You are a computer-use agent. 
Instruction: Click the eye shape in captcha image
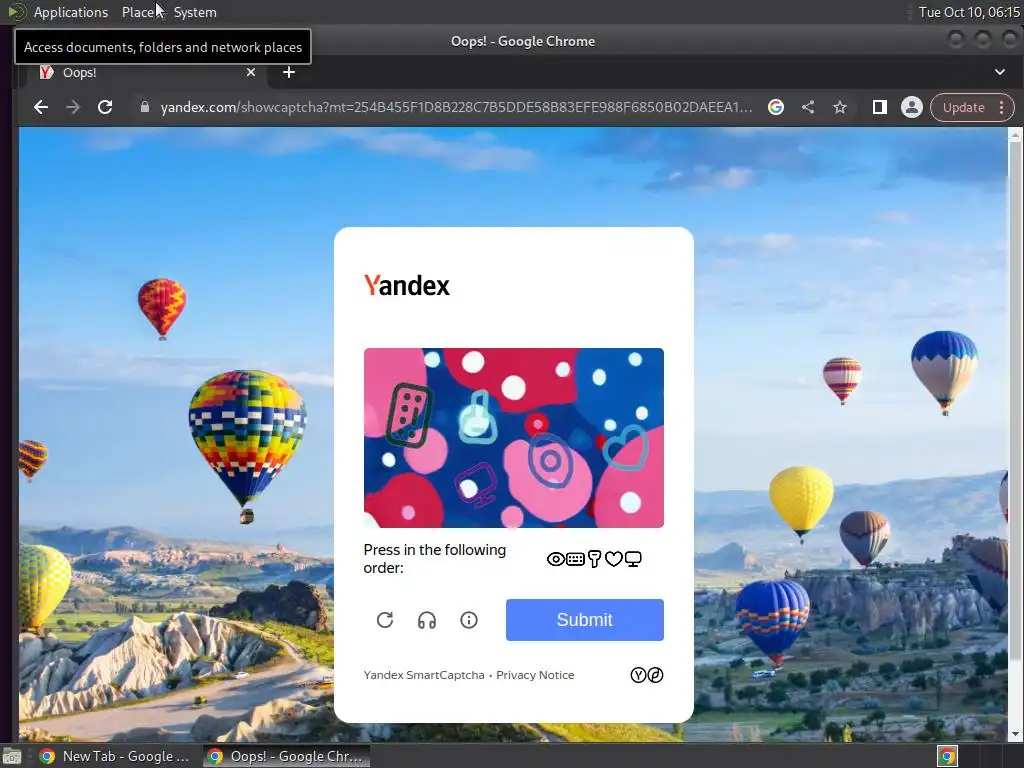coord(551,460)
